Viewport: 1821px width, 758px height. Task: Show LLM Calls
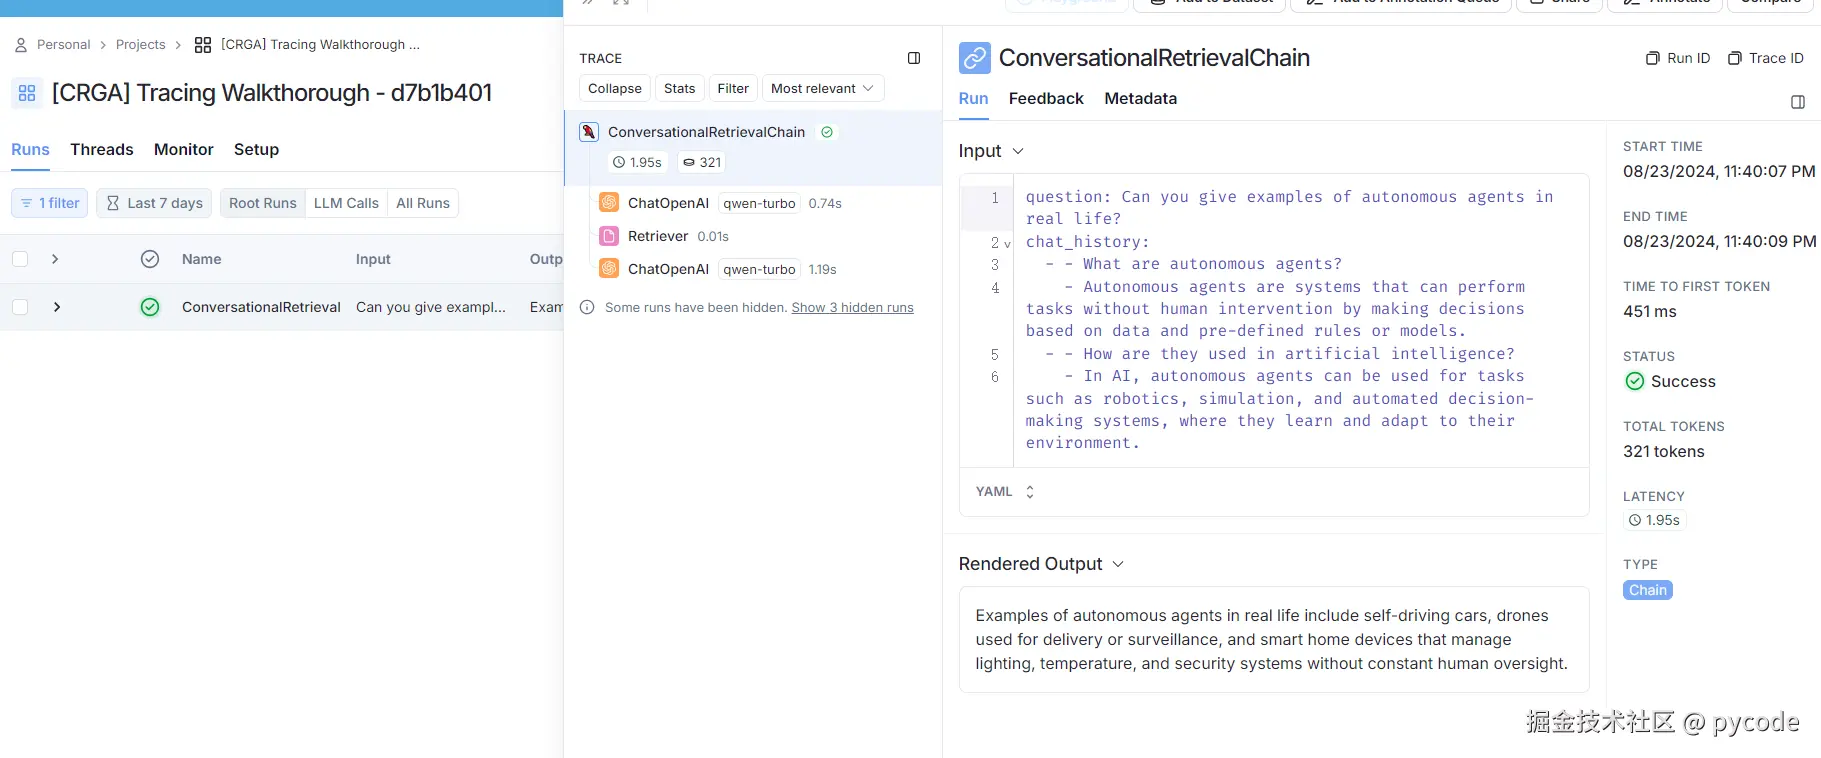click(x=346, y=203)
